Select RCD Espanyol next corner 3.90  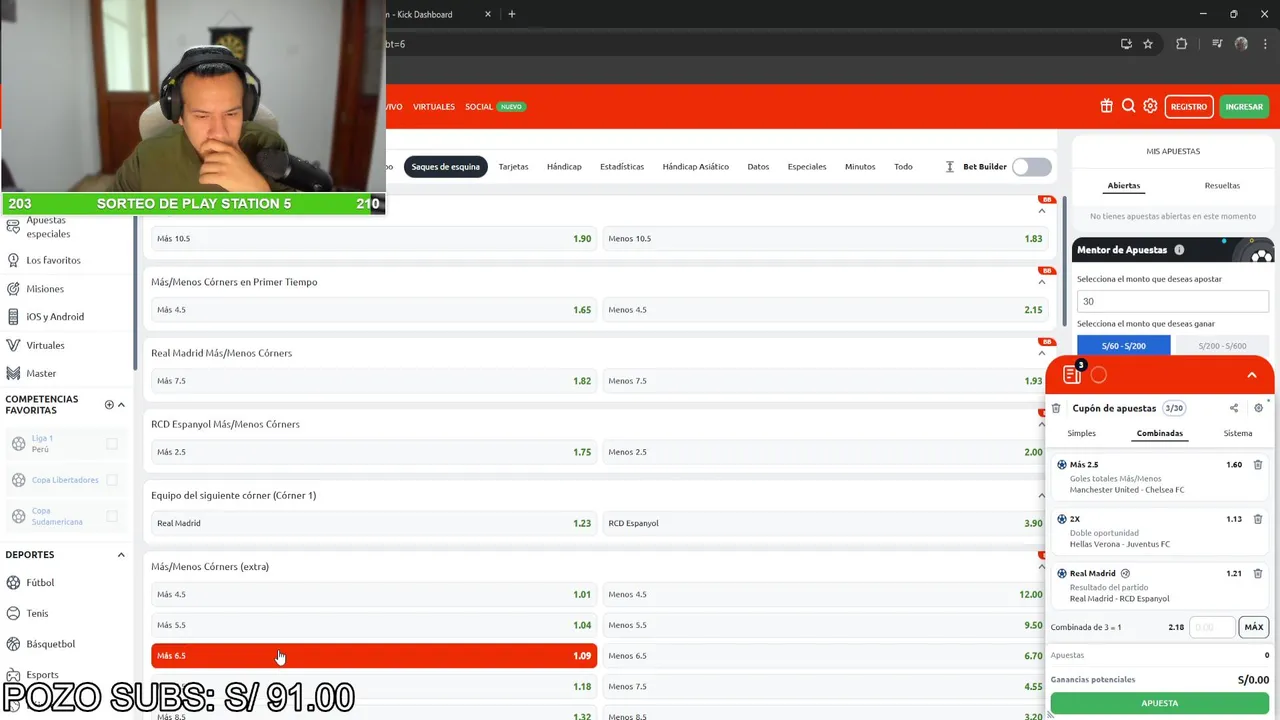tap(825, 523)
